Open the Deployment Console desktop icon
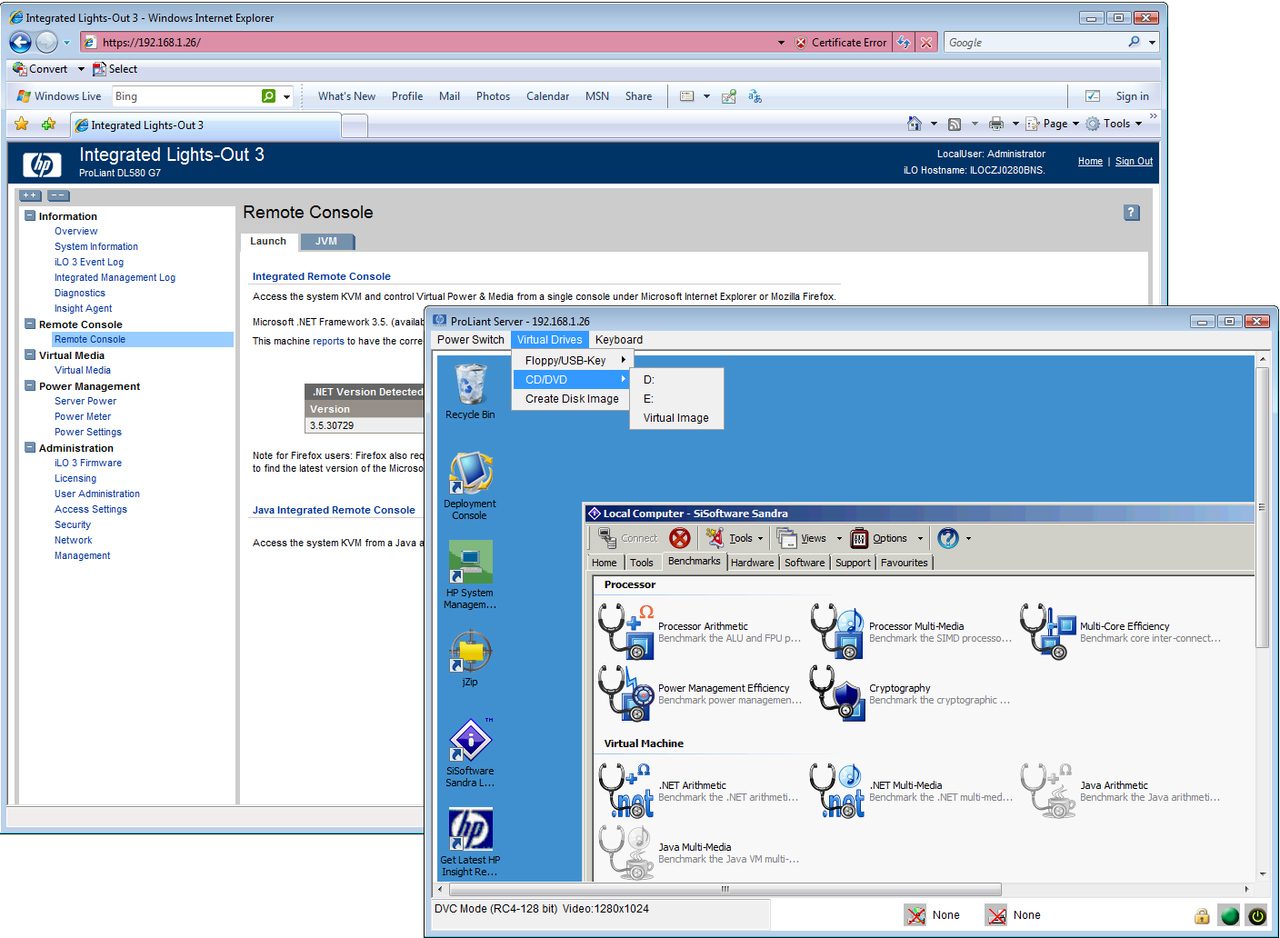 pos(470,485)
